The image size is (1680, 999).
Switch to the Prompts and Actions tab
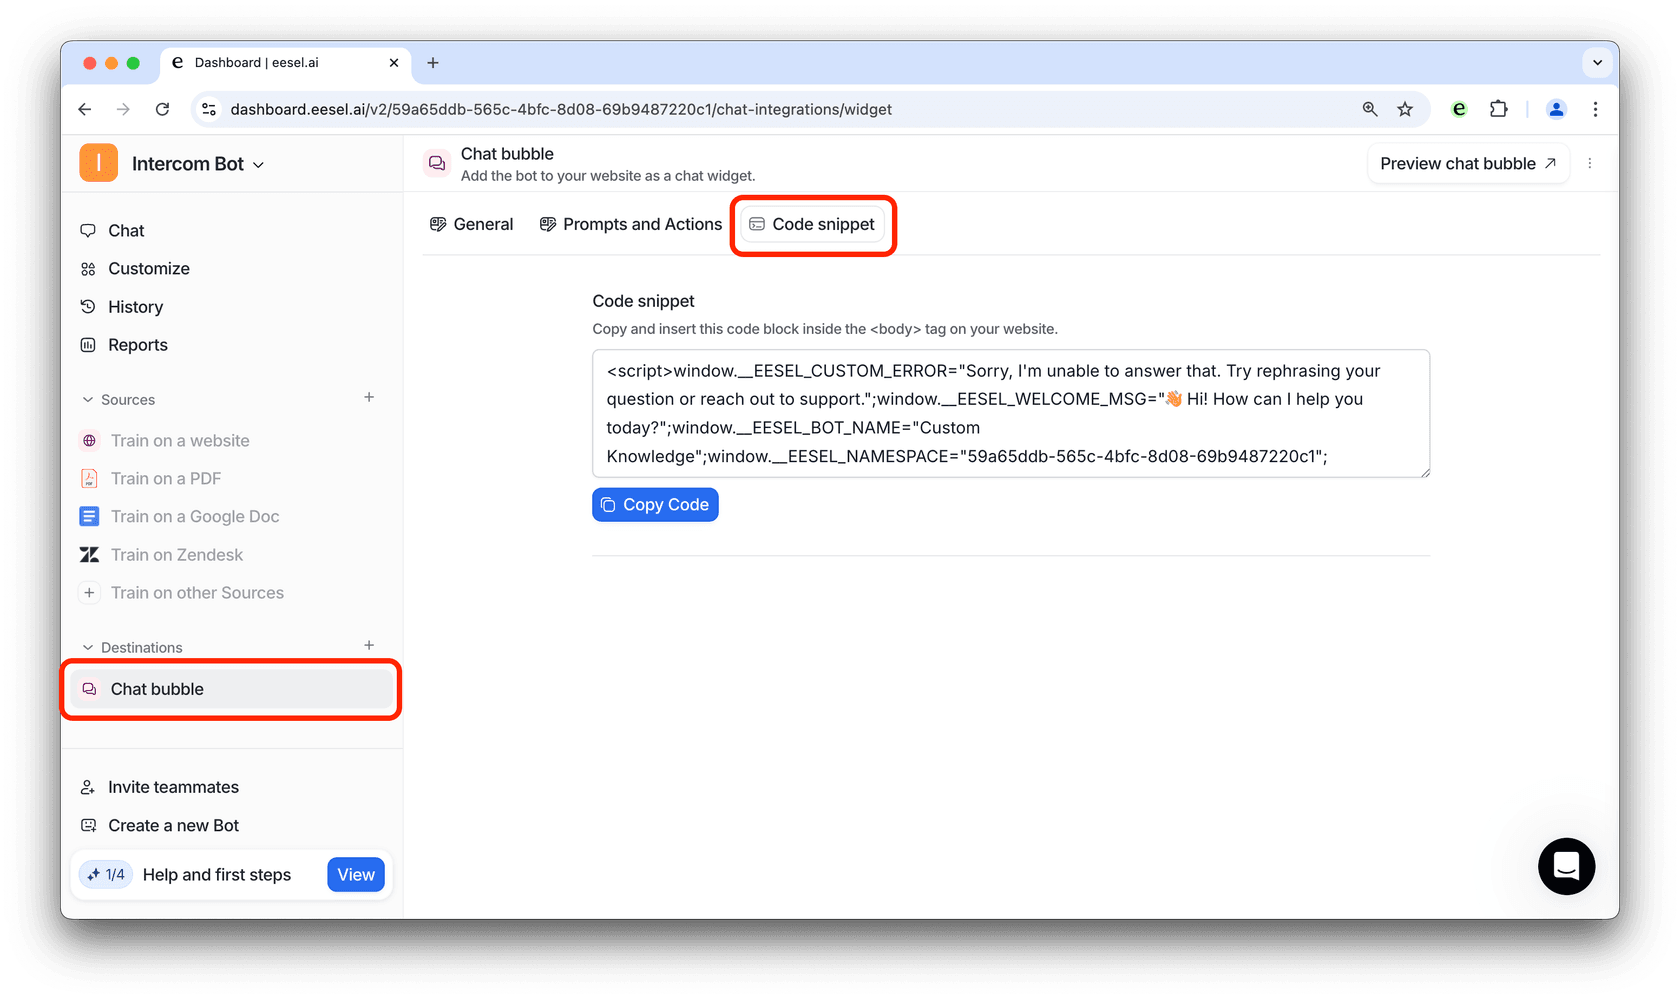630,224
